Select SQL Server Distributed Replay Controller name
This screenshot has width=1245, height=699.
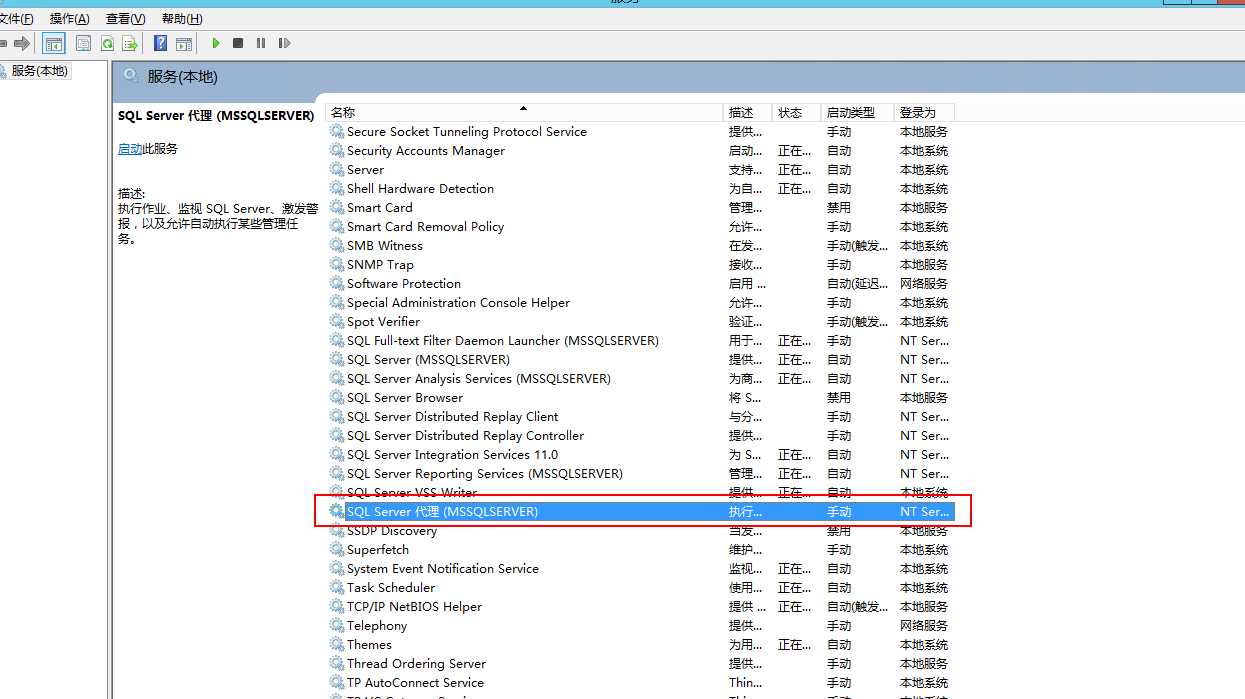point(465,436)
